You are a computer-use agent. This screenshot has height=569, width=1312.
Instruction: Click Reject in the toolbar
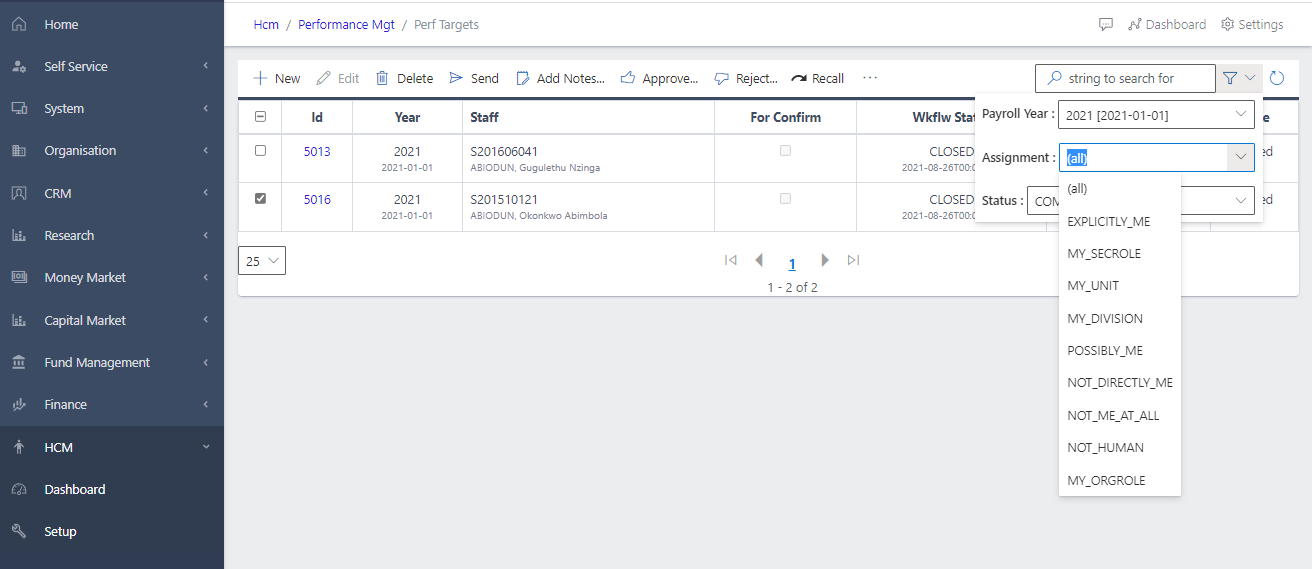coord(745,78)
